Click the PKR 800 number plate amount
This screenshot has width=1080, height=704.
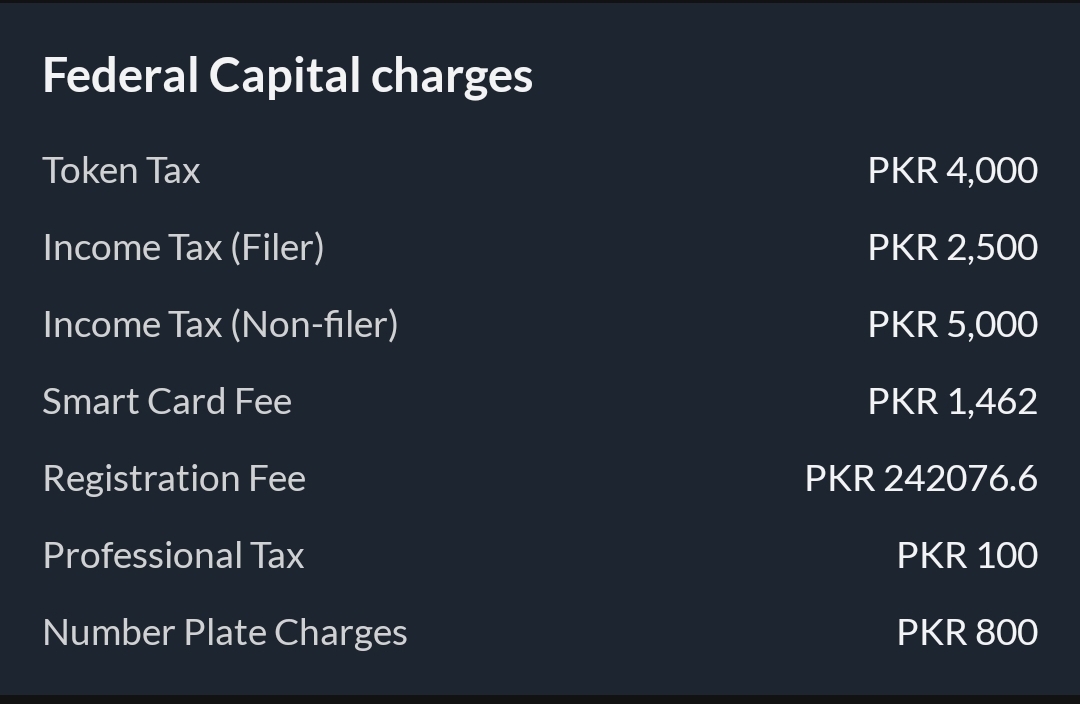point(967,633)
